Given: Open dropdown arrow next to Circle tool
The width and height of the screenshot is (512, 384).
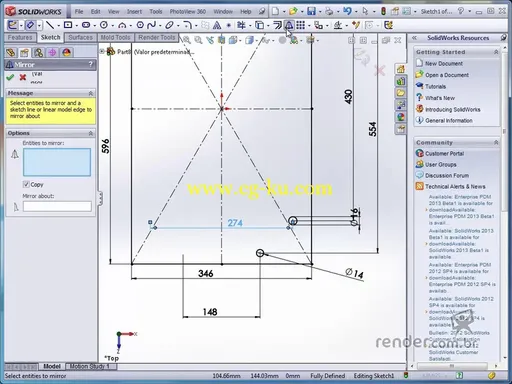Looking at the screenshot, I should coord(112,25).
